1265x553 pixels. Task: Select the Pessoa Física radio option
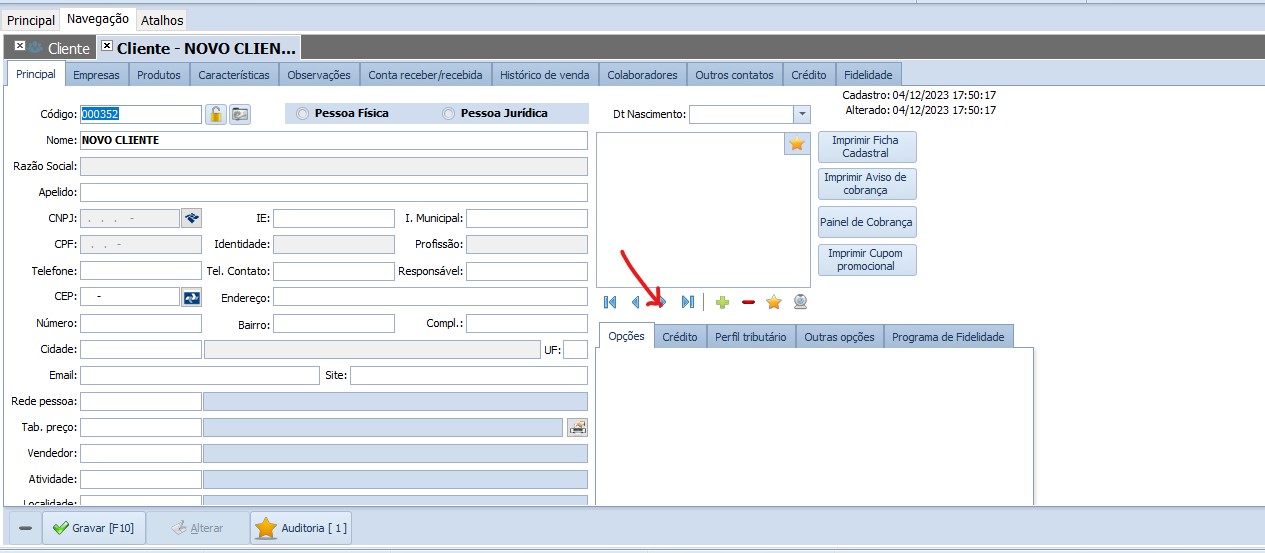point(303,114)
